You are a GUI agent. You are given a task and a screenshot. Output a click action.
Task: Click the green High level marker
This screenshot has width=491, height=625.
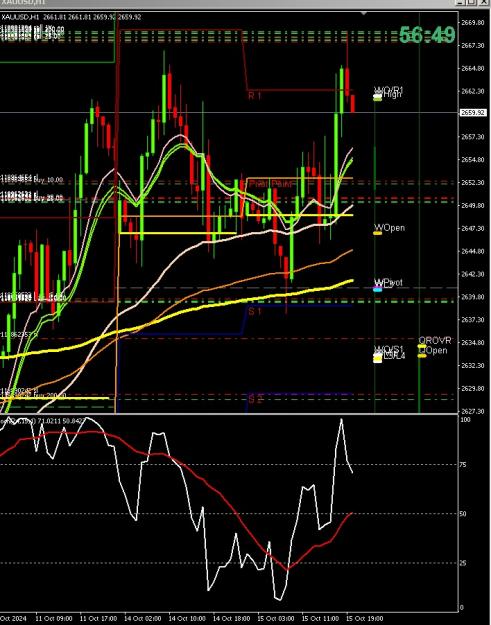click(x=377, y=99)
